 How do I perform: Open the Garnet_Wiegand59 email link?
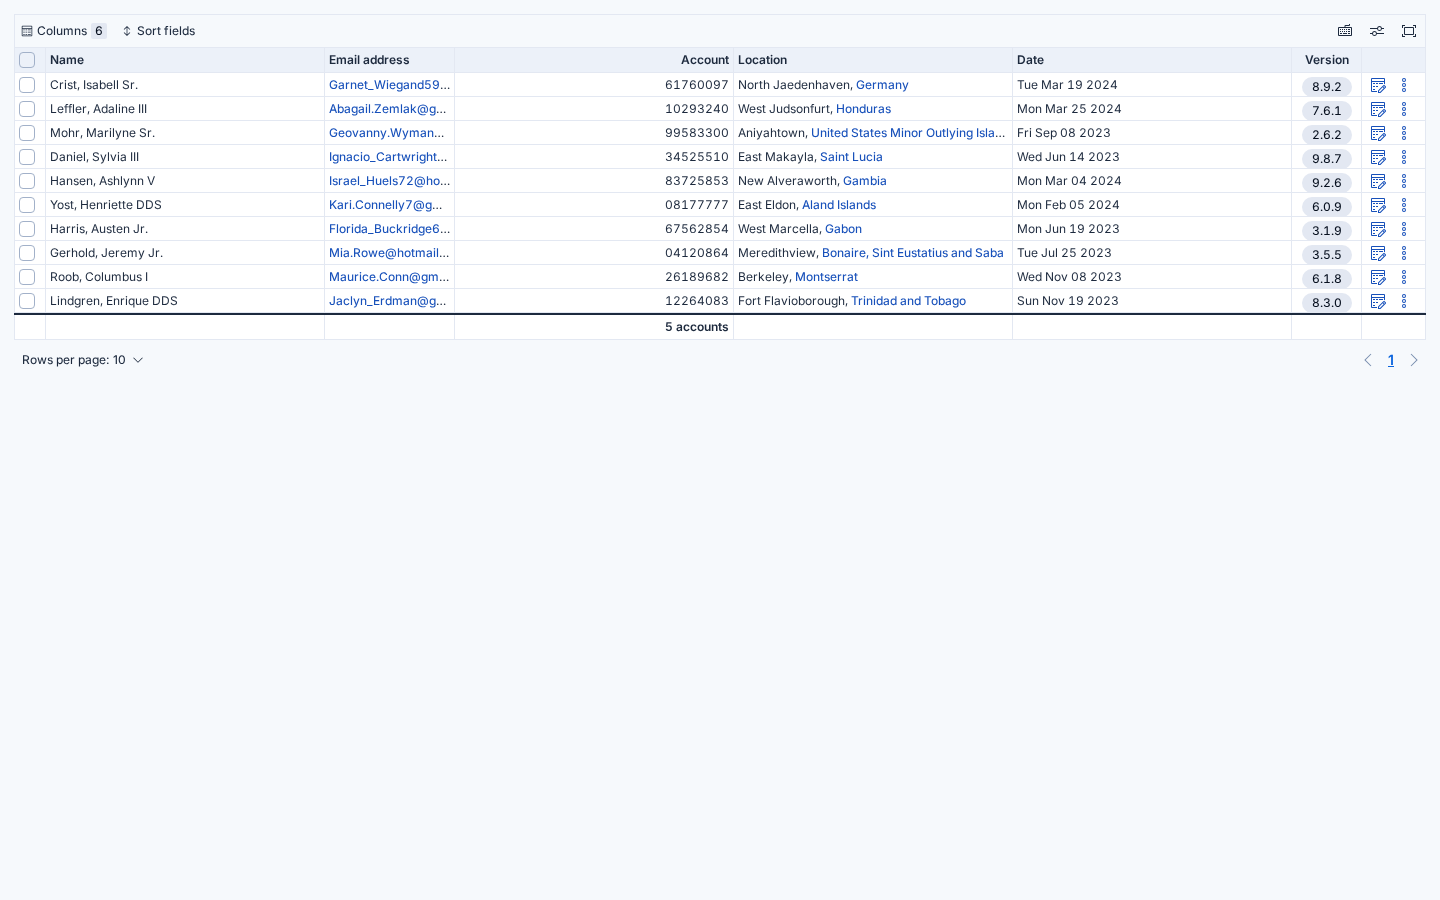tap(390, 85)
